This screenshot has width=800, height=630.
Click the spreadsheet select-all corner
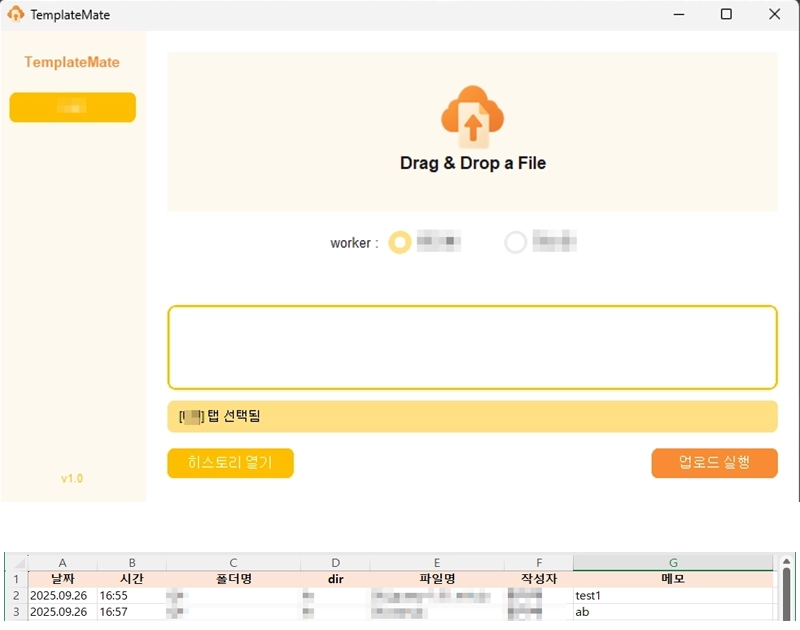16,563
